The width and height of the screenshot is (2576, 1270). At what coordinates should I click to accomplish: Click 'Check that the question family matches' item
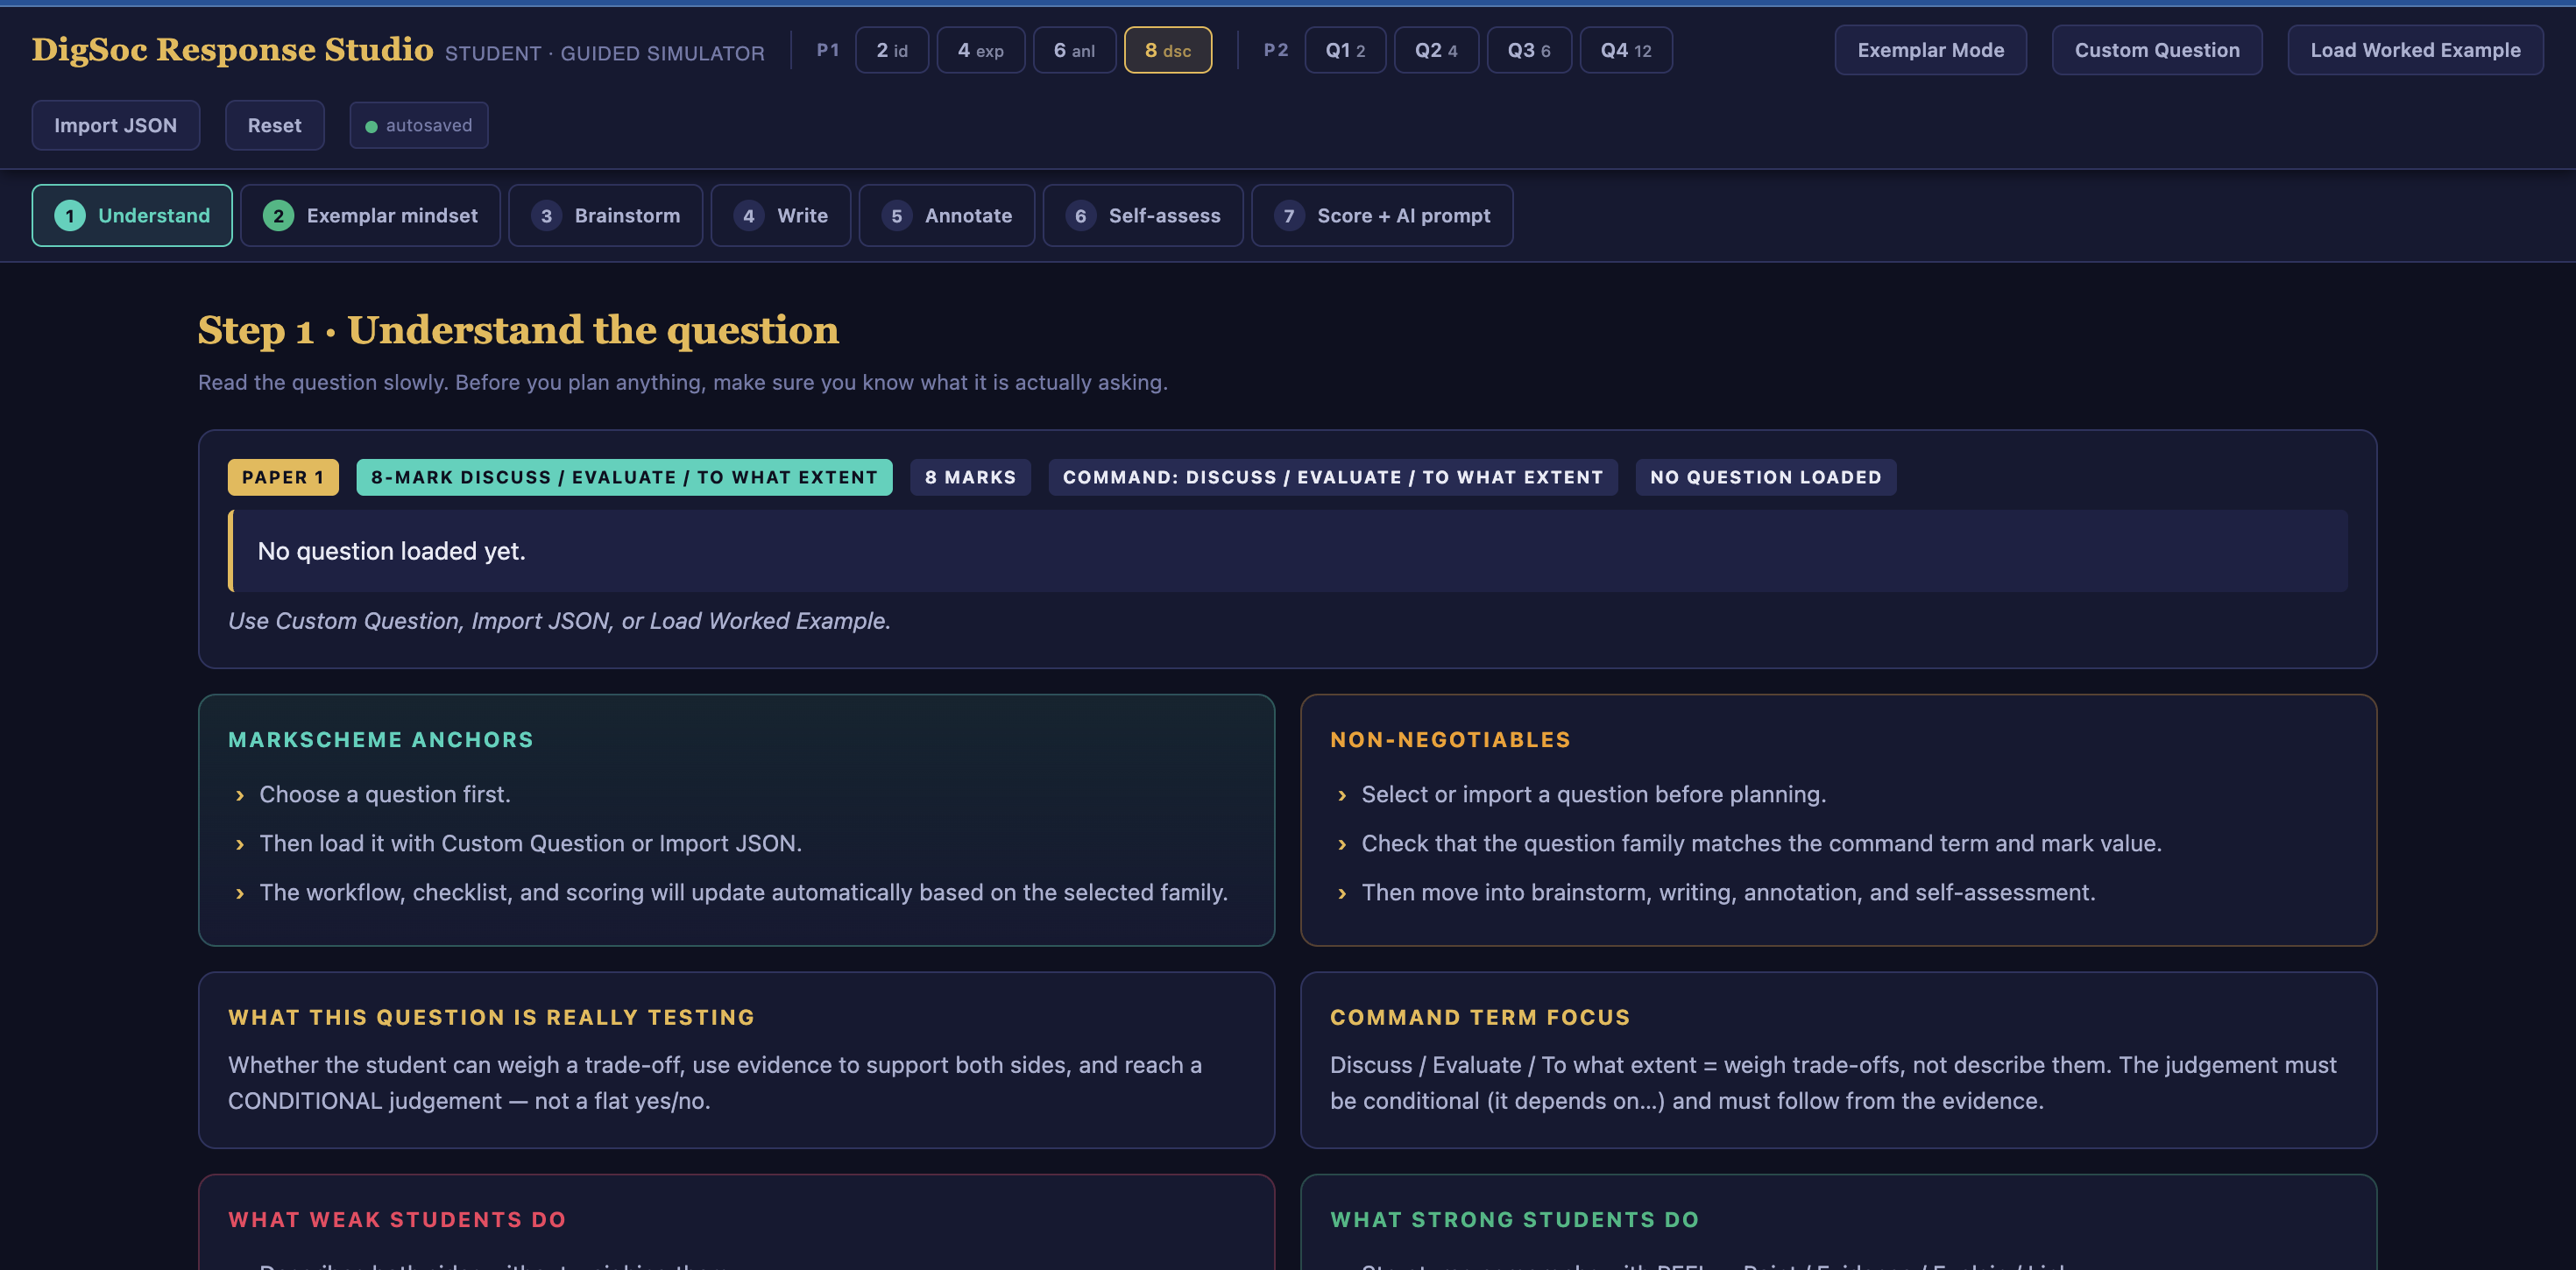coord(1761,843)
